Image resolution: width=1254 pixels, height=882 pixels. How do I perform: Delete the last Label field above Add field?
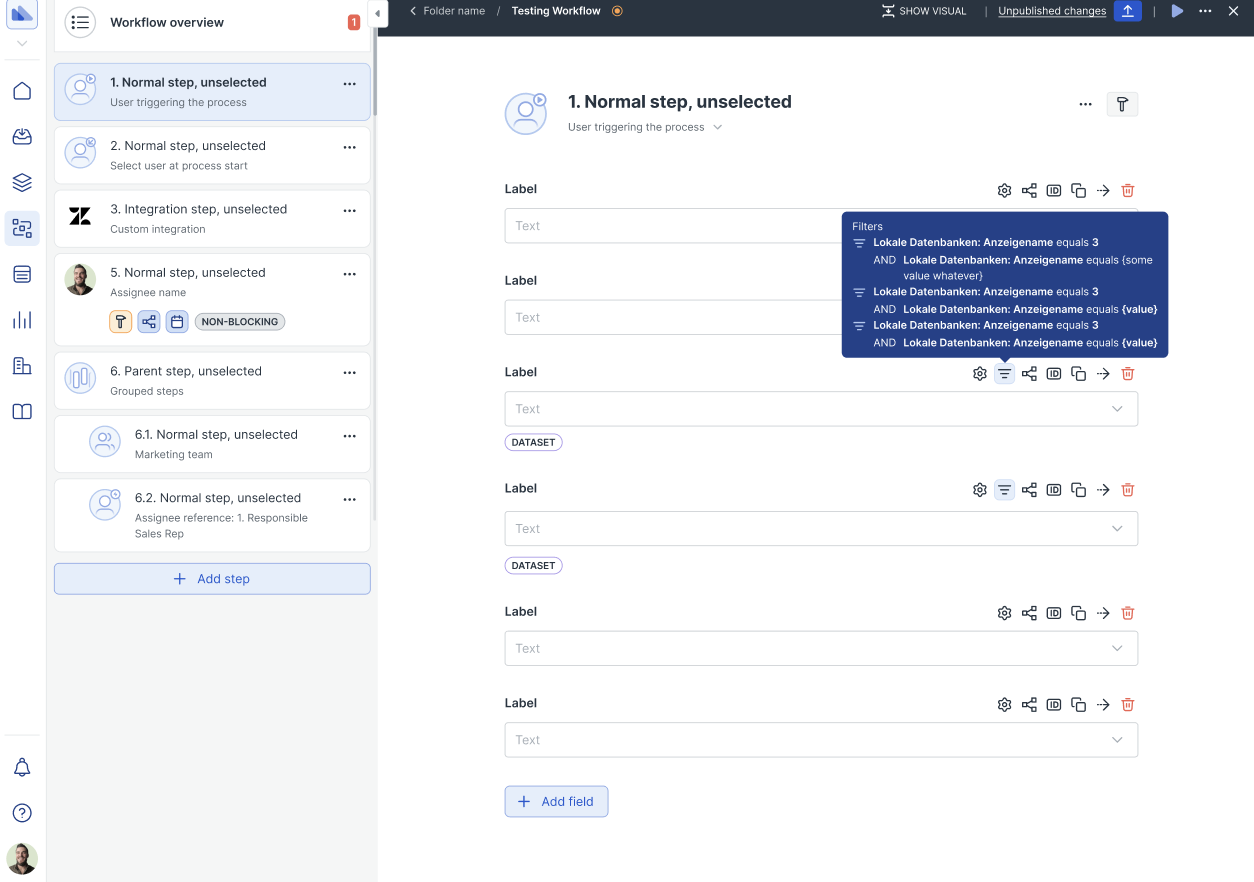(x=1128, y=705)
